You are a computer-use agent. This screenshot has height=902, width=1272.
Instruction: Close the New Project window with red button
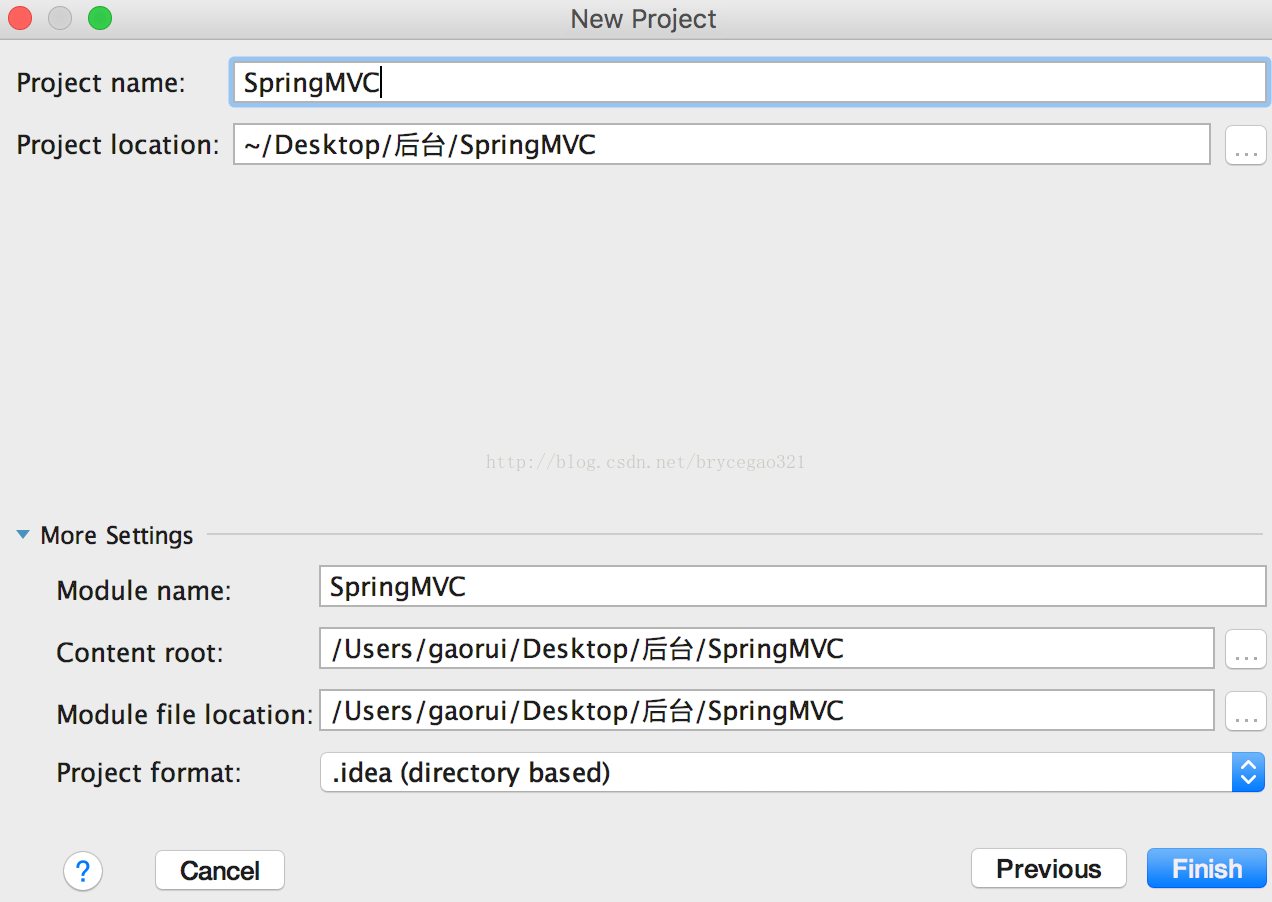20,18
